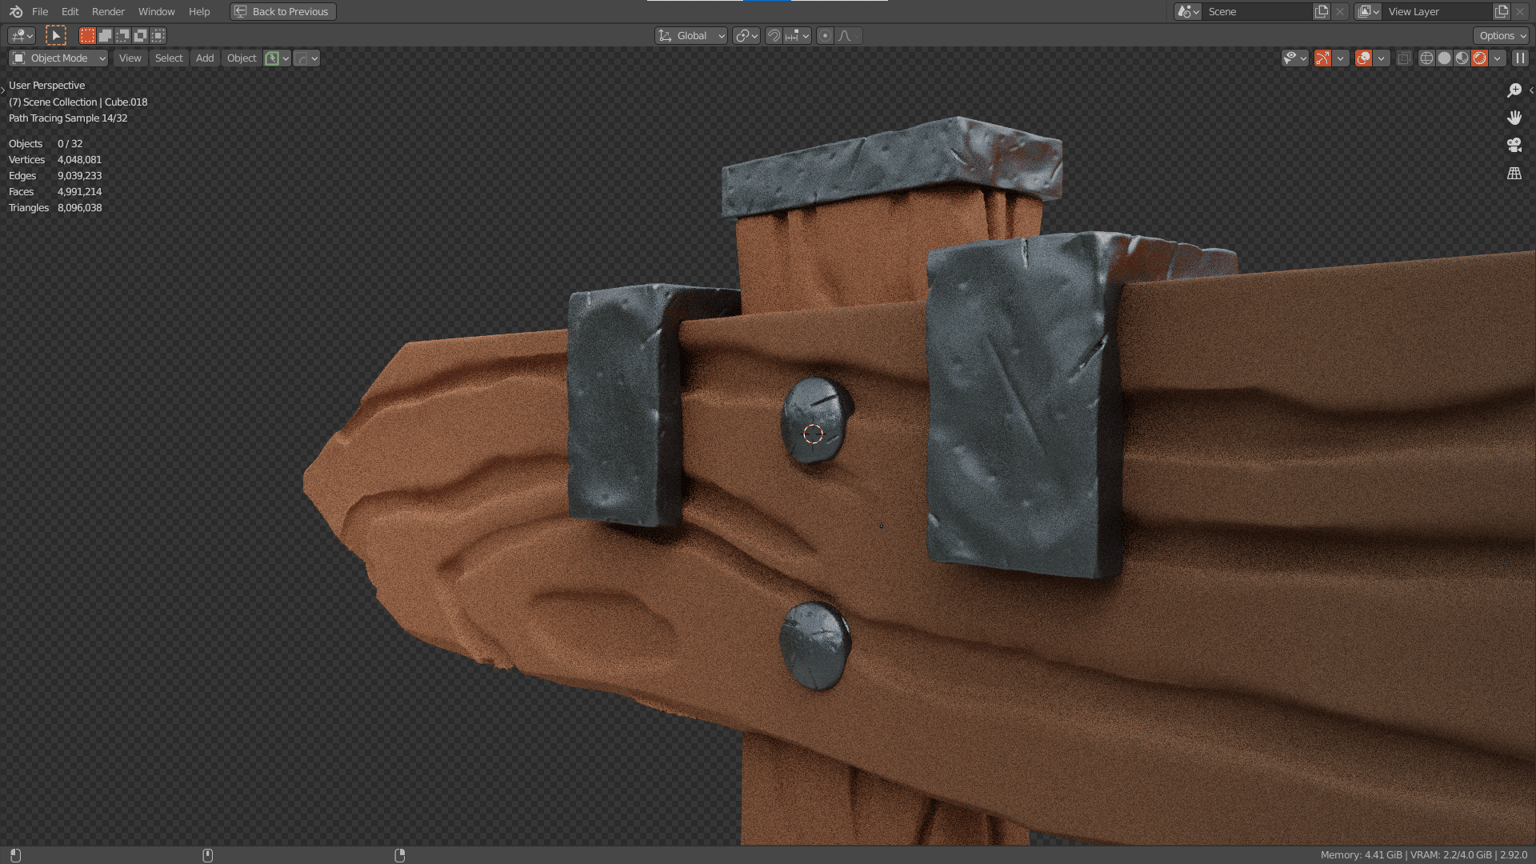Switch to material preview shading
Viewport: 1536px width, 864px height.
[1462, 58]
